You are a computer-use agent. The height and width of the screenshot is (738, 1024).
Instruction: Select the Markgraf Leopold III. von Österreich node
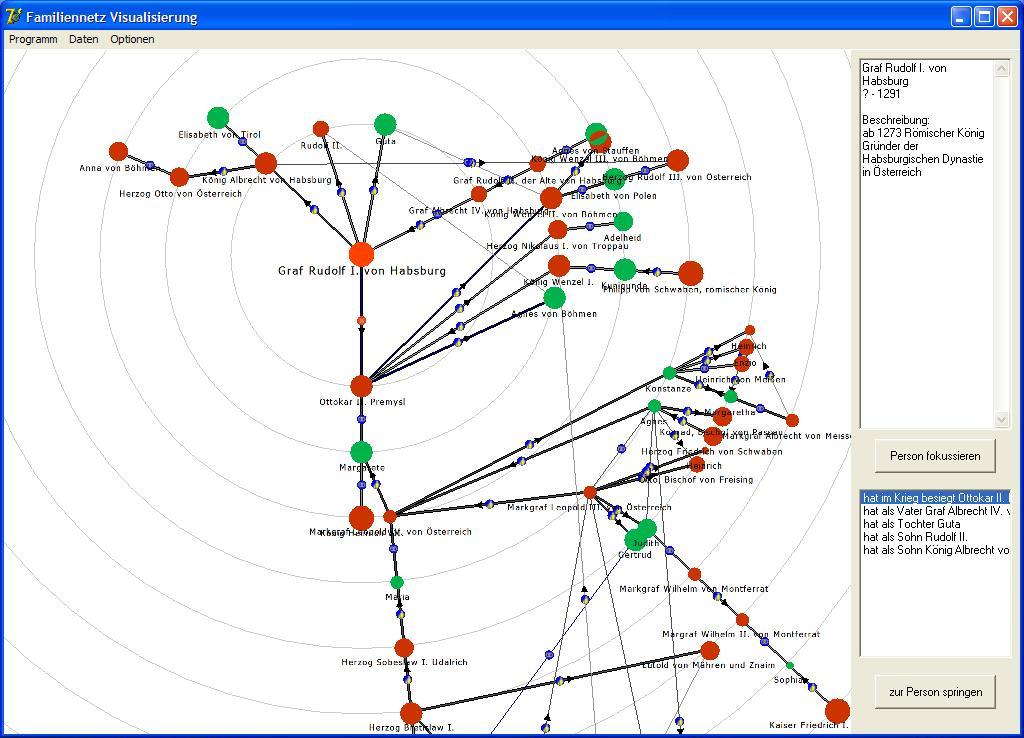(x=590, y=492)
